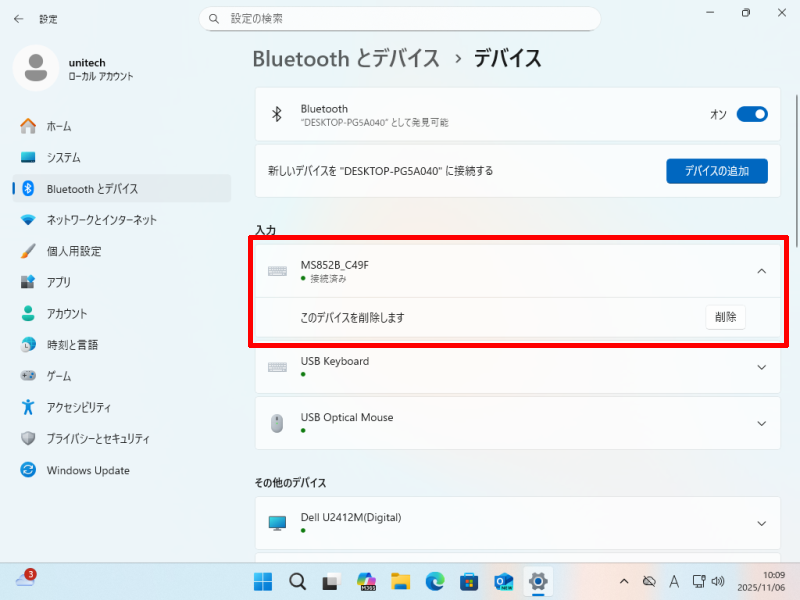Click the デバイスの追加 button
800x600 pixels.
point(716,171)
